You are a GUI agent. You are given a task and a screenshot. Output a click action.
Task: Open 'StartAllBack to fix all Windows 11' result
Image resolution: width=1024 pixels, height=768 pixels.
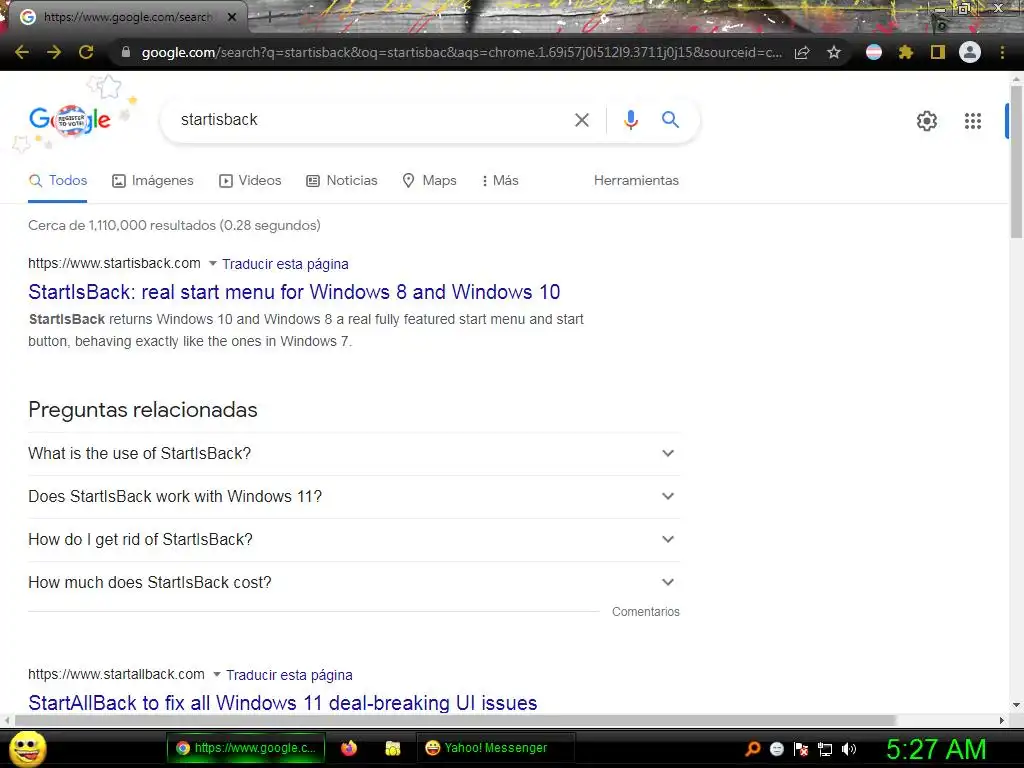(283, 703)
